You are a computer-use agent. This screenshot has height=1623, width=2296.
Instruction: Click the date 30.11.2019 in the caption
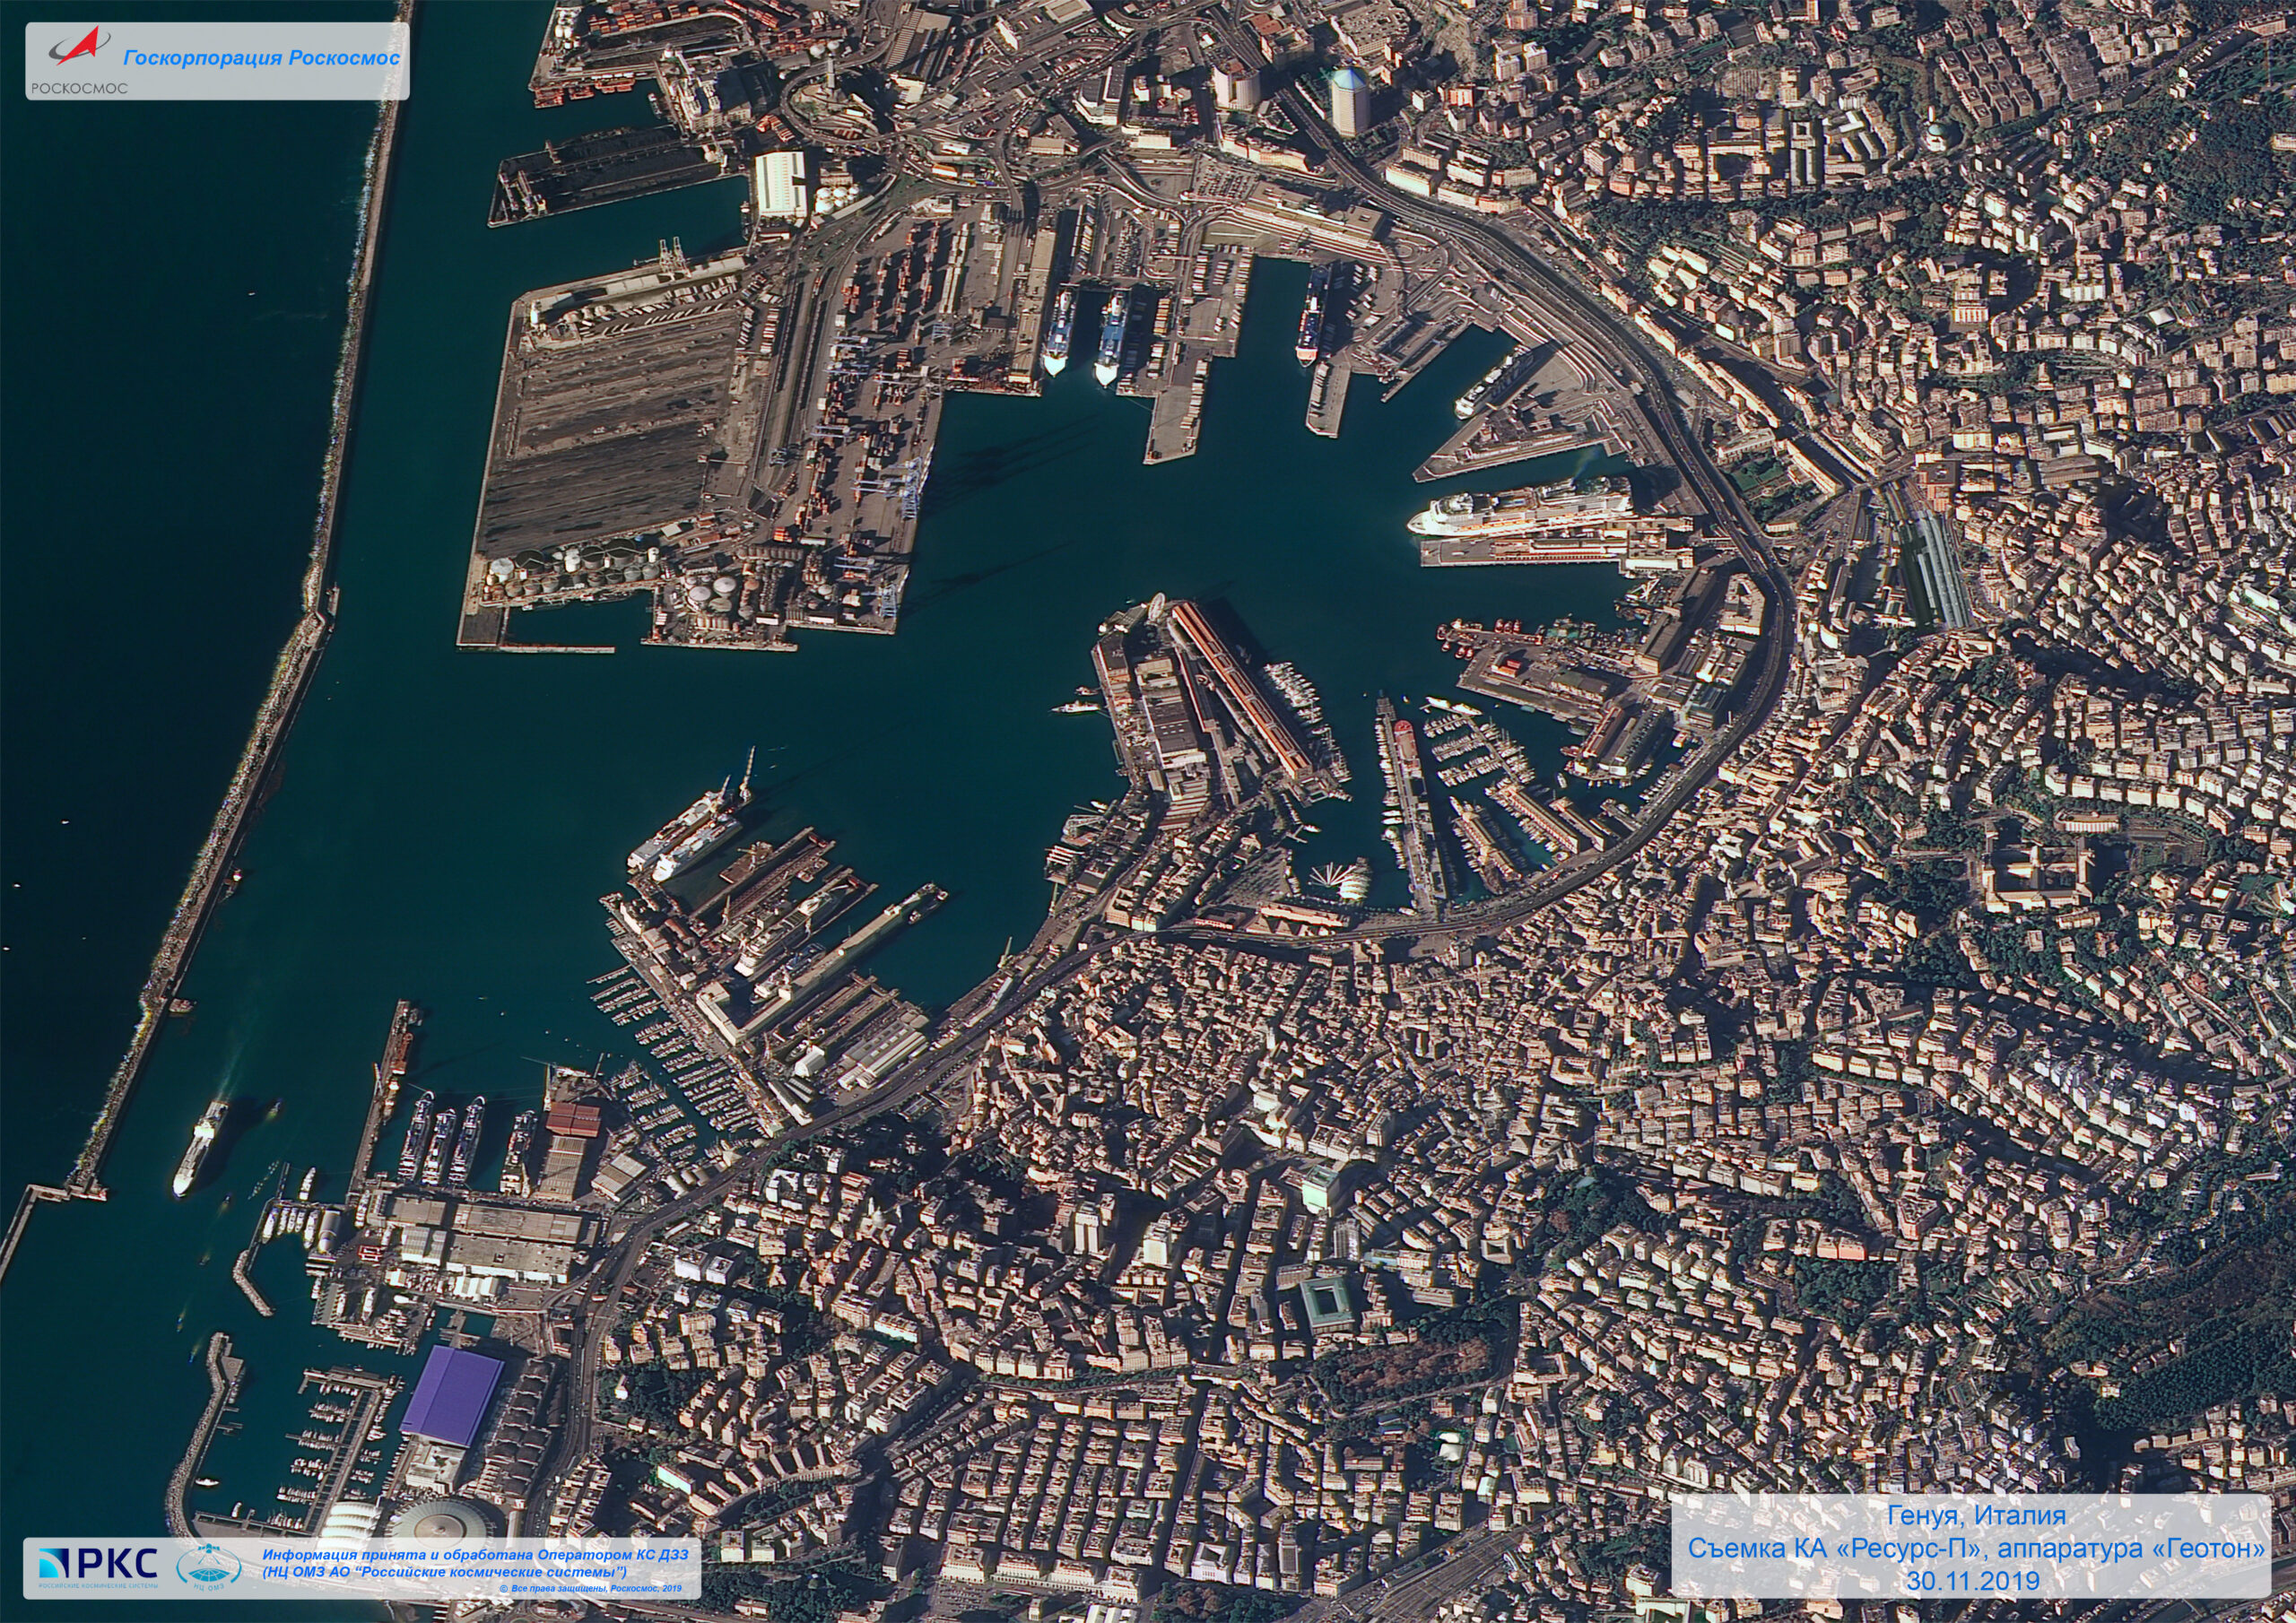pos(1971,1581)
